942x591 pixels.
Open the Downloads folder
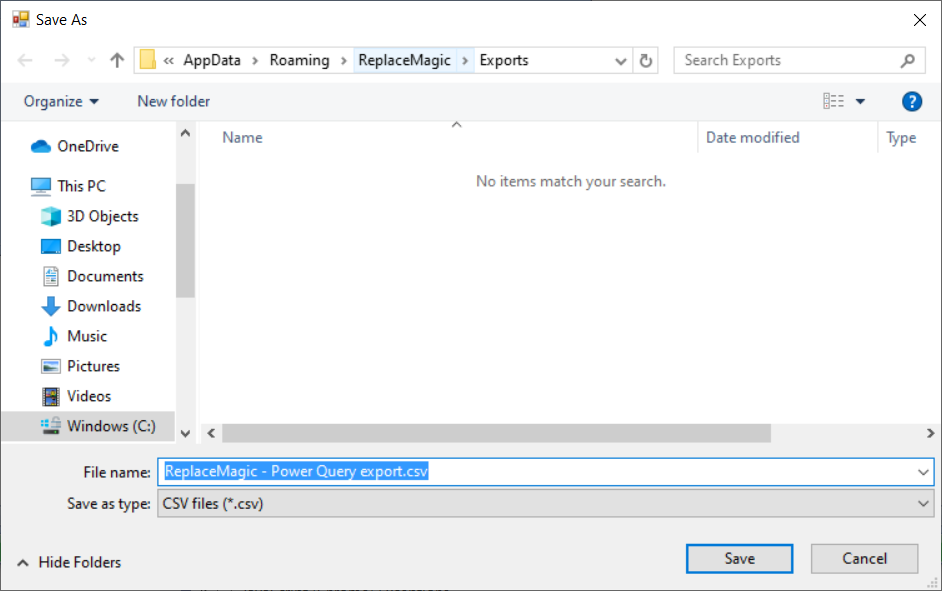pyautogui.click(x=103, y=306)
